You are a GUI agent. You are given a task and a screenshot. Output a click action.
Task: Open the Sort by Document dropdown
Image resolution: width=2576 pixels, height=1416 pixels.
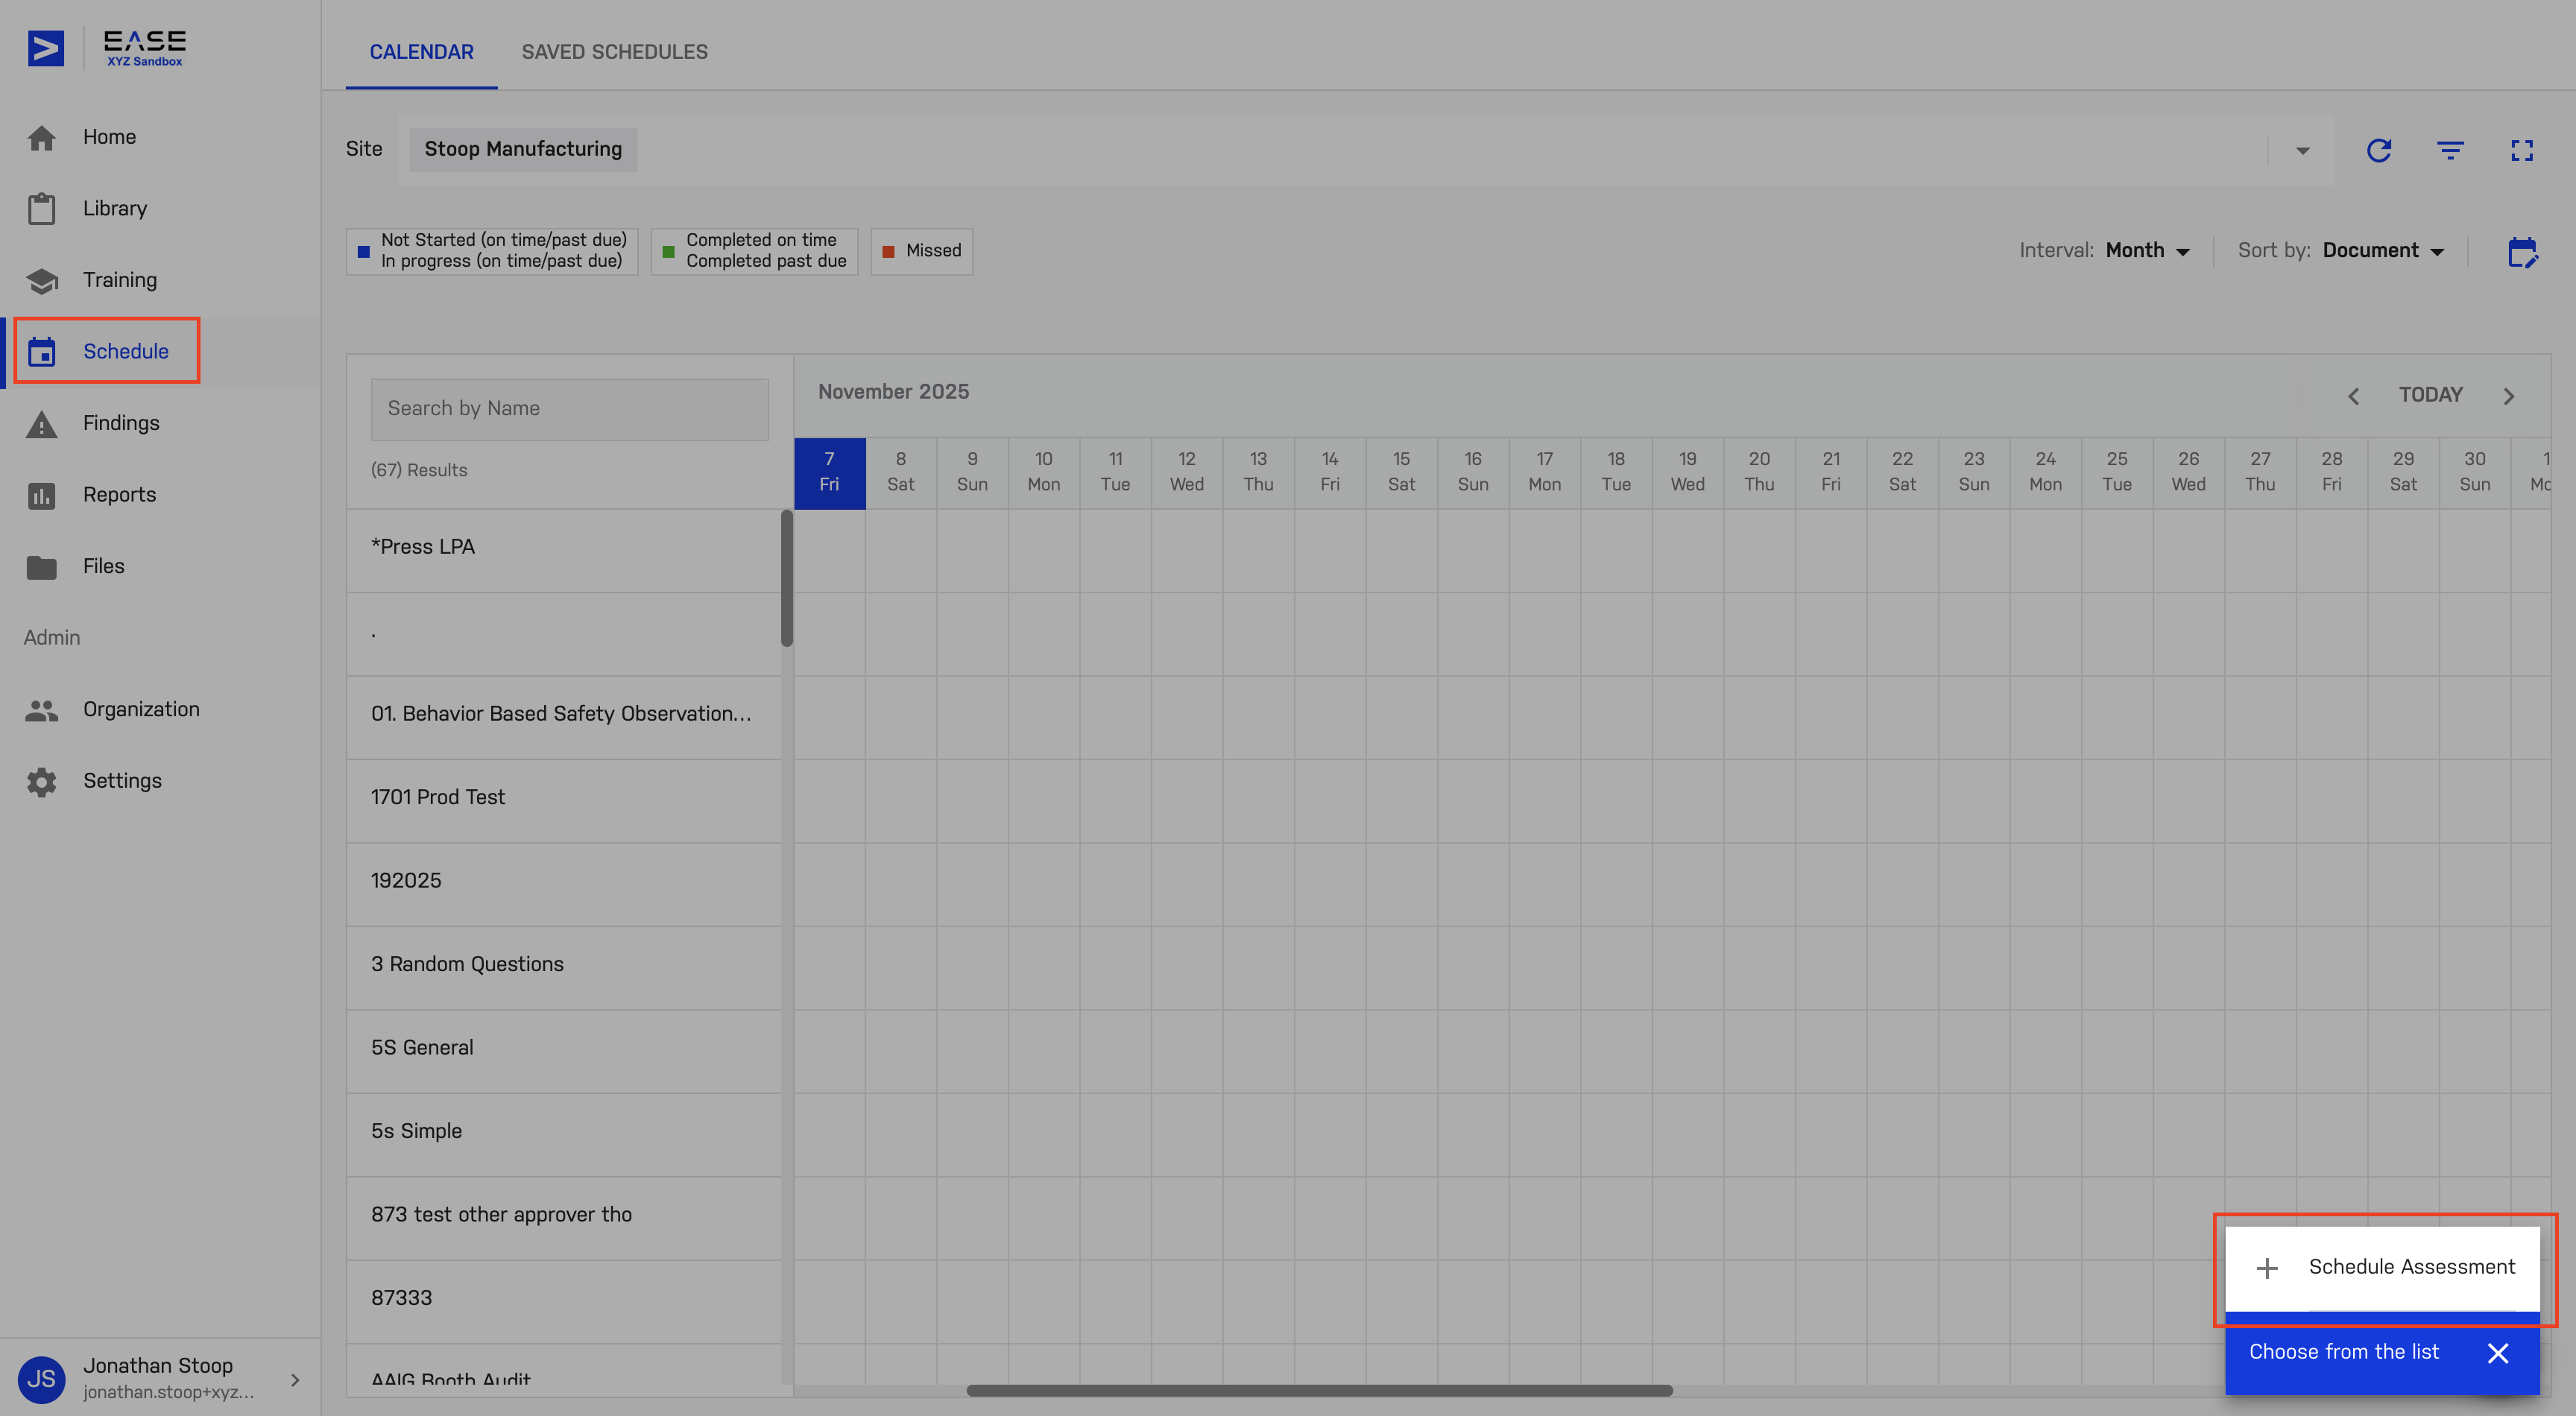[2384, 251]
